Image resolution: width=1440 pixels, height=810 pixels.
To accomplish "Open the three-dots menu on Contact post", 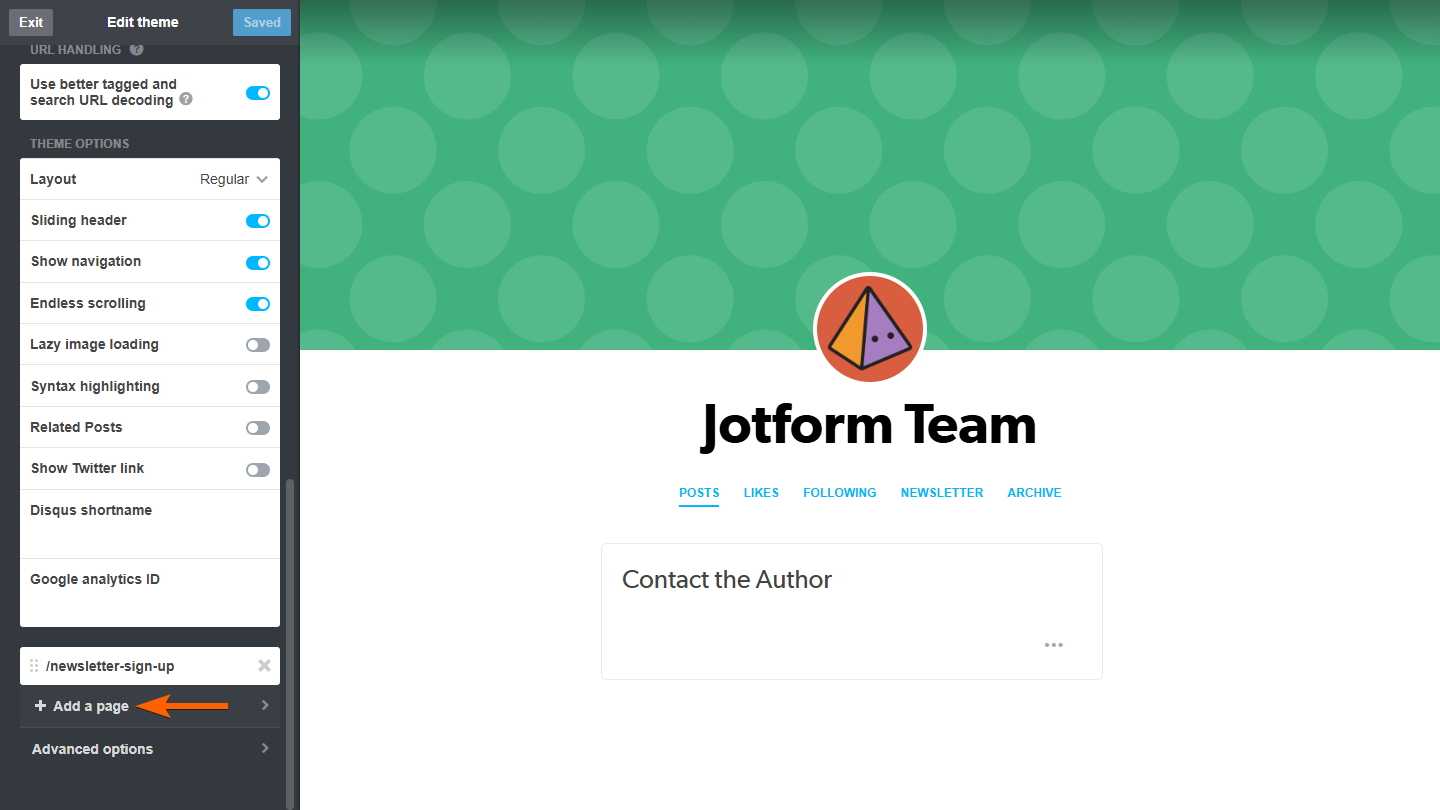I will [1054, 645].
